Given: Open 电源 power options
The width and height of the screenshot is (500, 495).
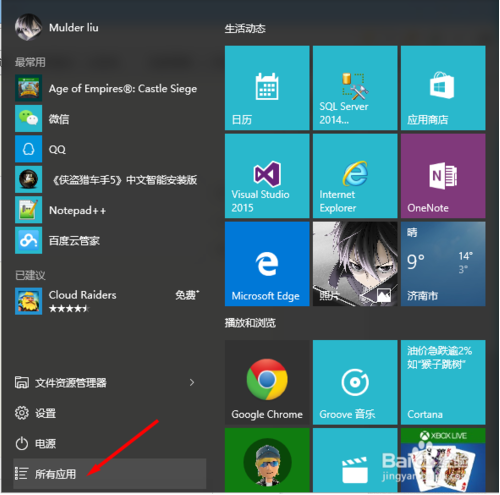Looking at the screenshot, I should tap(110, 444).
